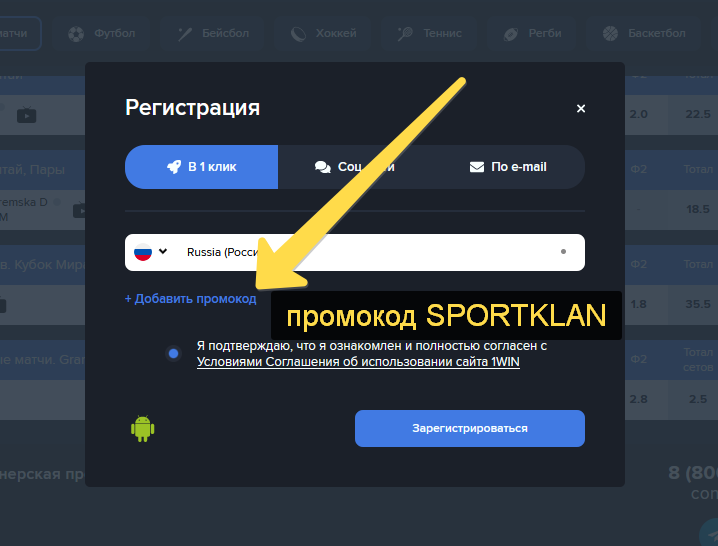The image size is (718, 546).
Task: Open the Теннис racket icon category
Action: 405,34
